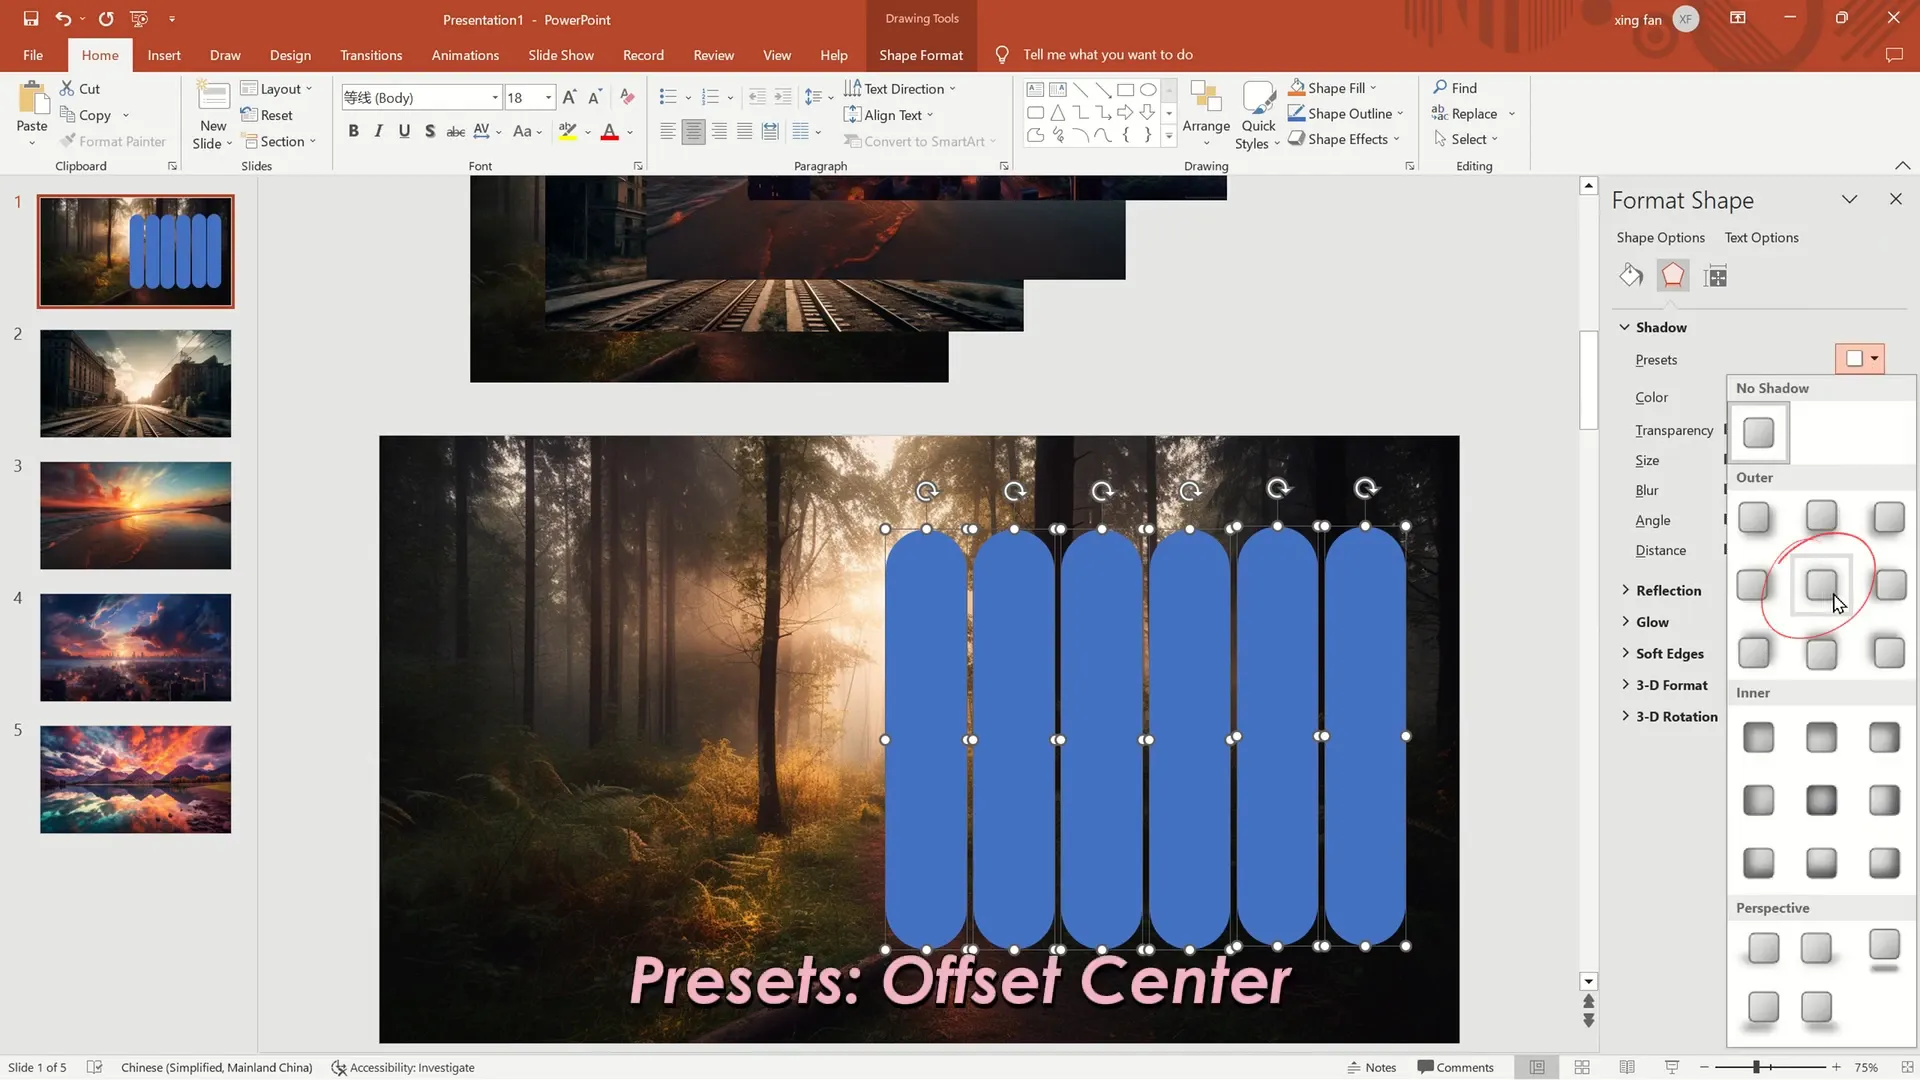
Task: Select the oval shape in the shapes gallery
Action: tap(1148, 90)
